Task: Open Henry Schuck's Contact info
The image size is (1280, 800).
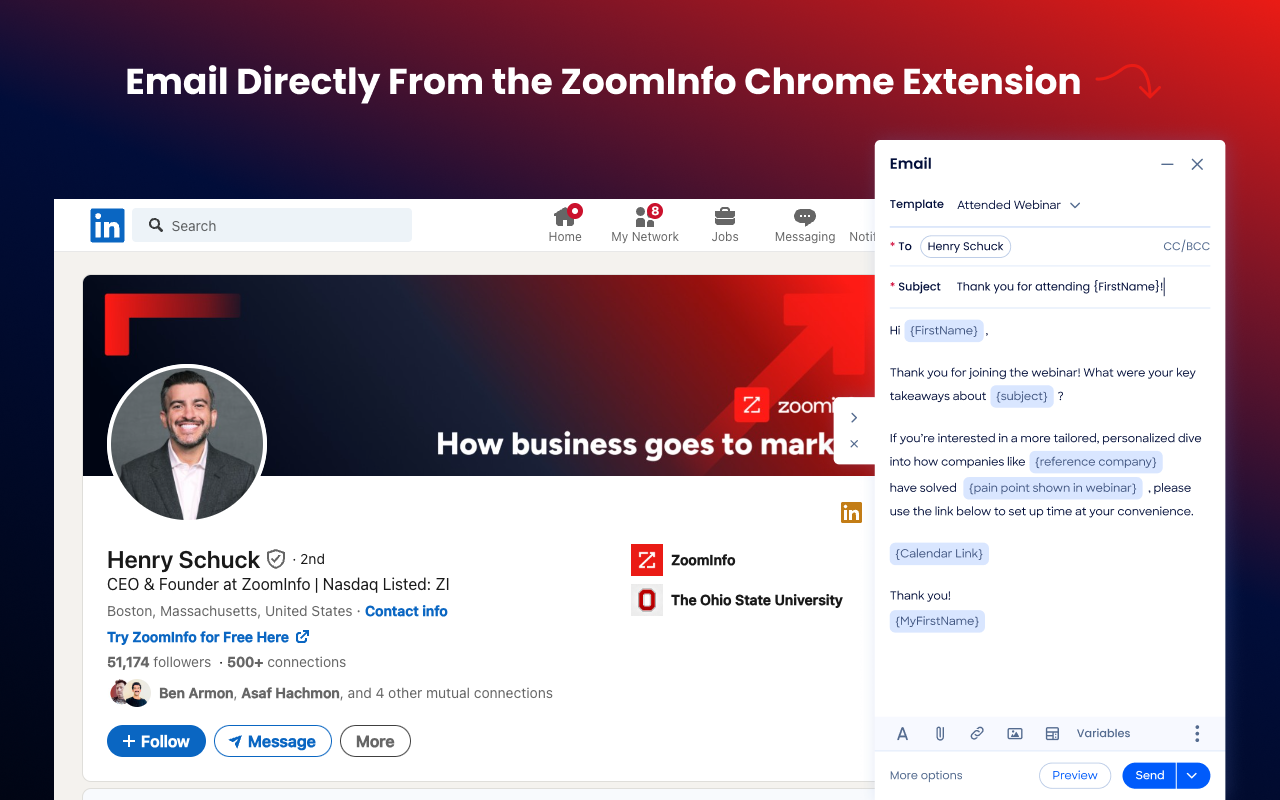Action: [406, 611]
